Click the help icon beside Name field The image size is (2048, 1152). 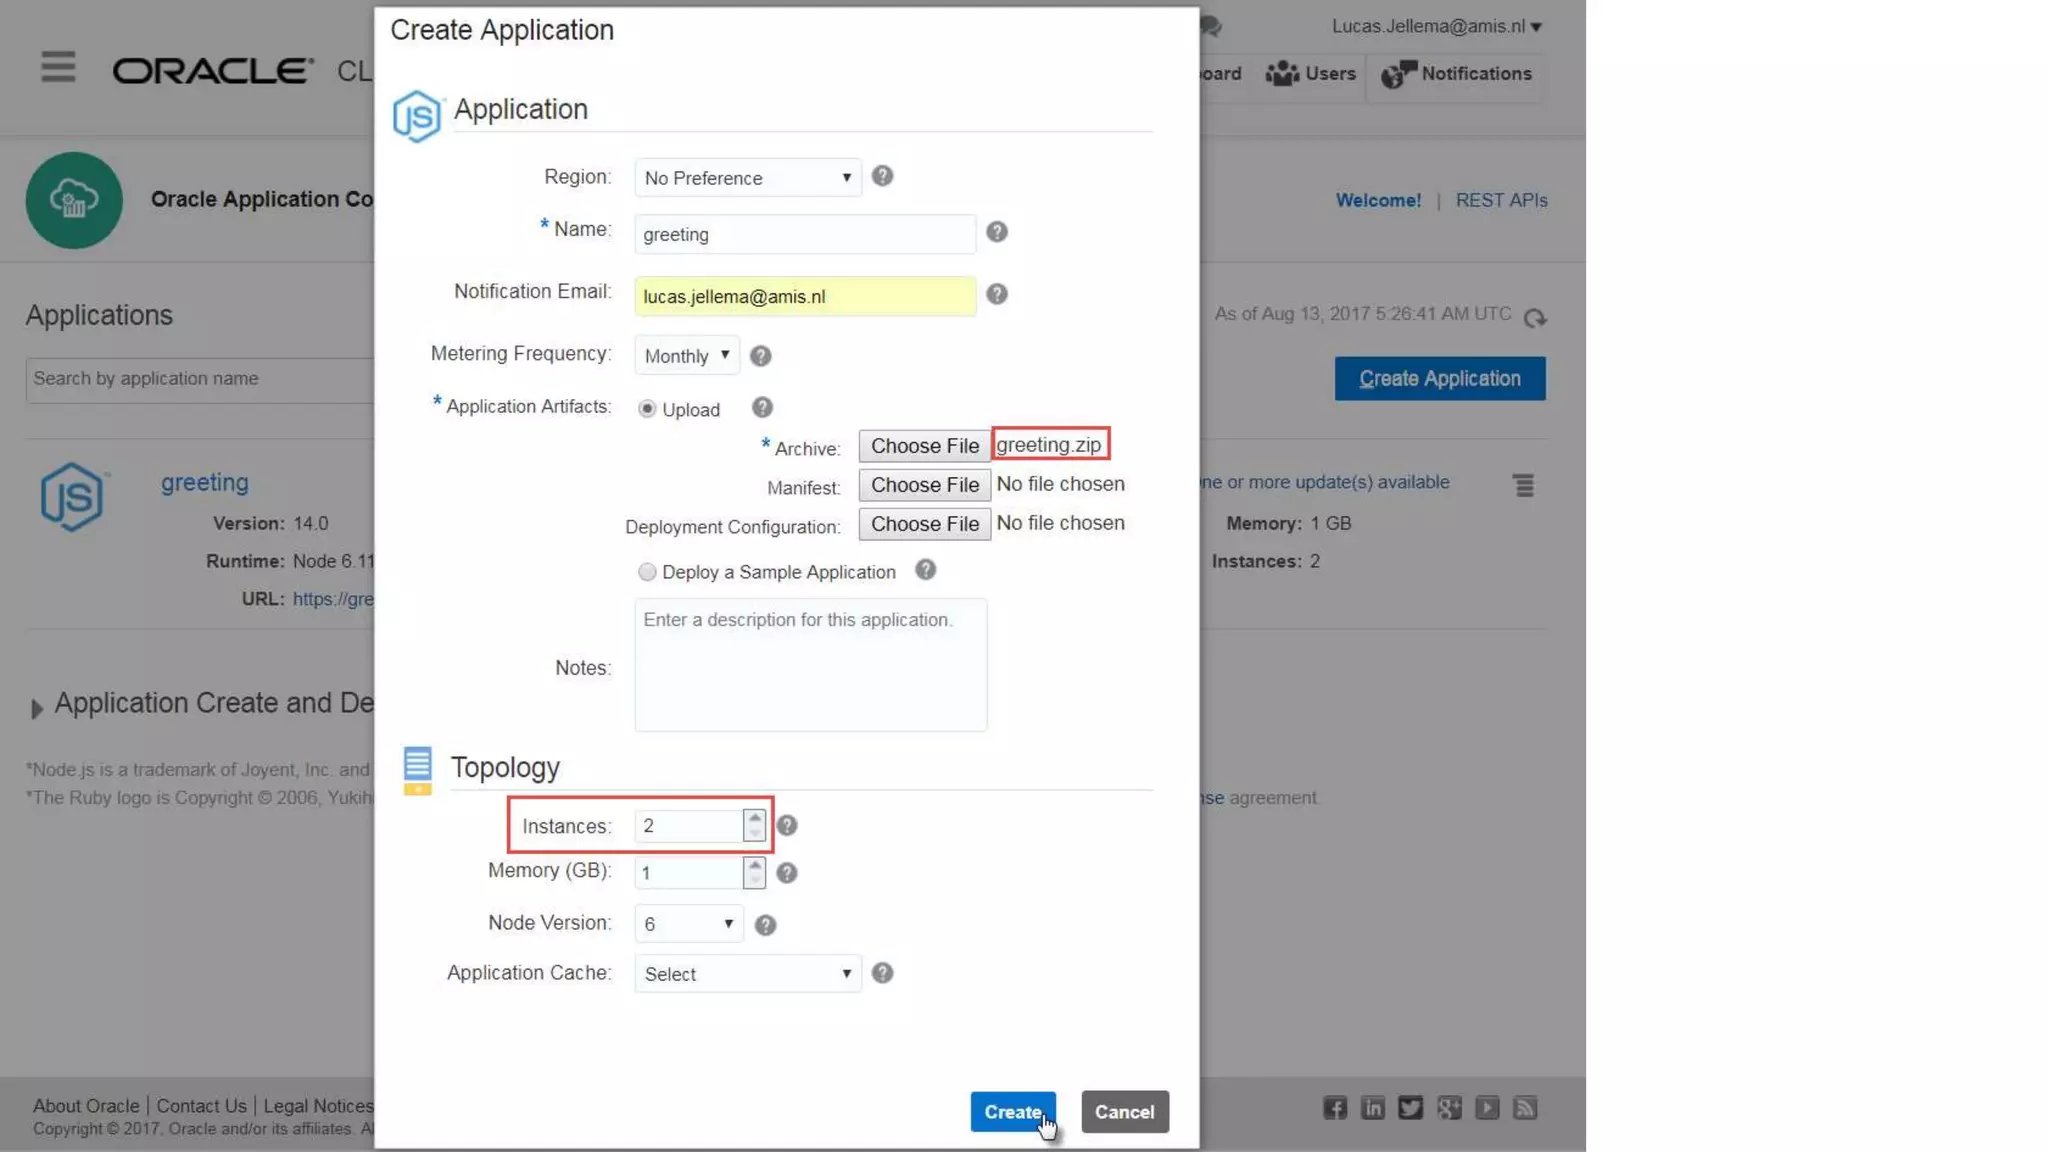click(x=996, y=232)
